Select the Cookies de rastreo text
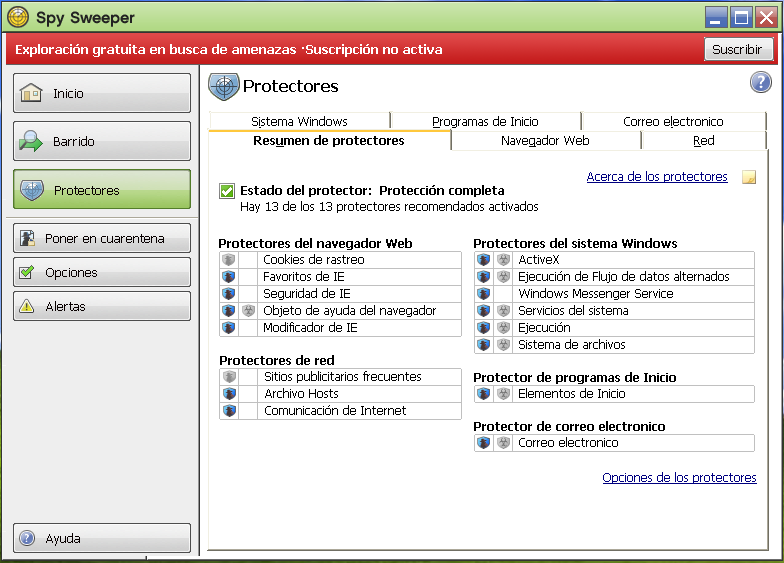Image resolution: width=784 pixels, height=563 pixels. pyautogui.click(x=314, y=260)
